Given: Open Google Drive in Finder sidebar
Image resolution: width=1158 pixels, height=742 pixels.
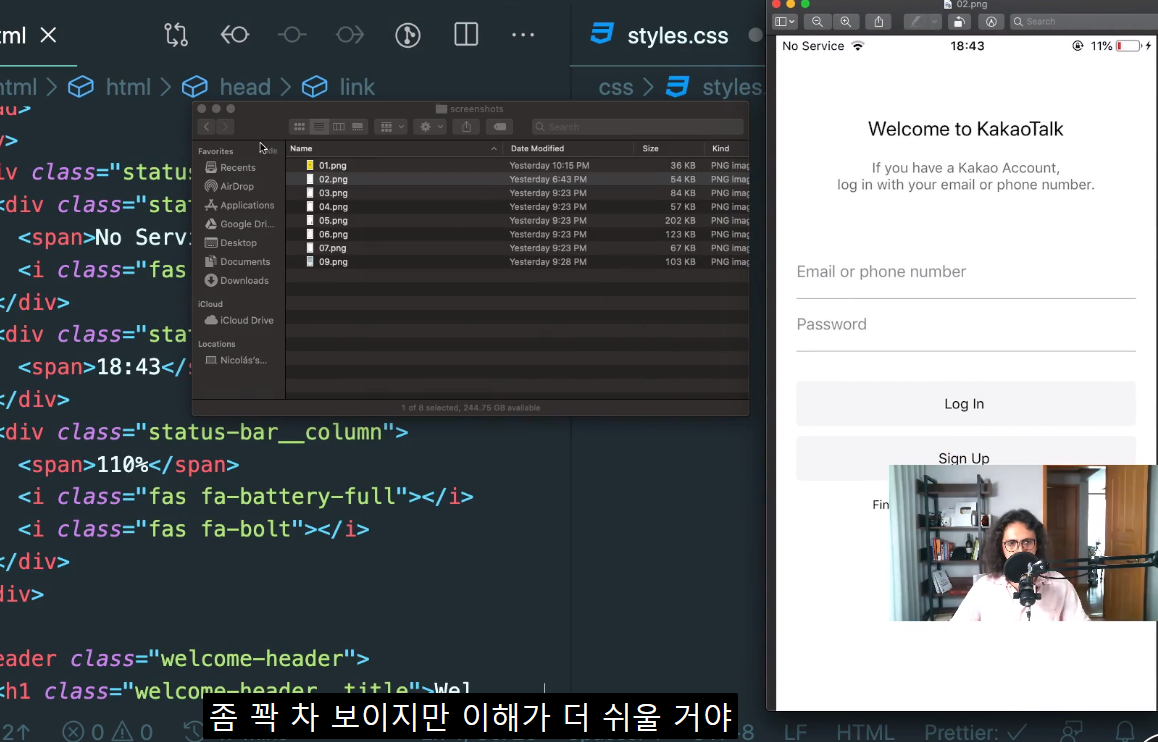Looking at the screenshot, I should click(239, 224).
